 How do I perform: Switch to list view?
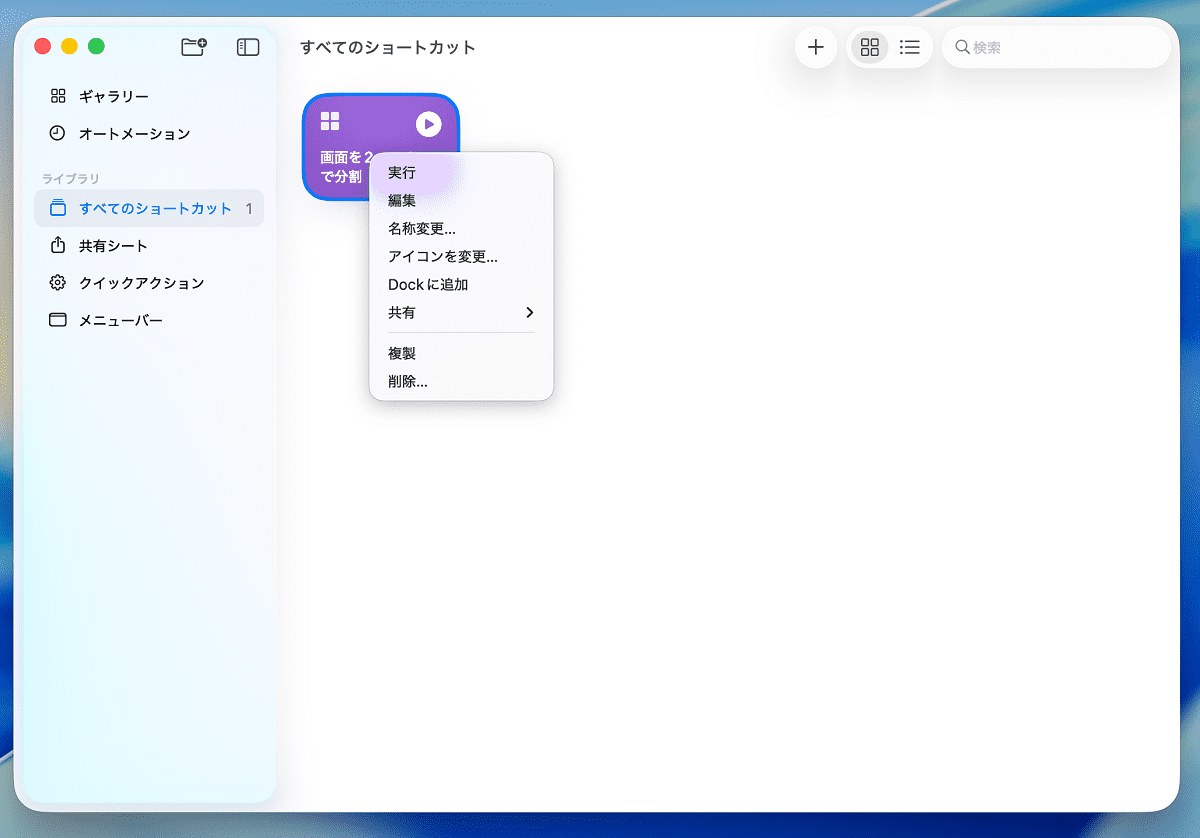tap(910, 47)
